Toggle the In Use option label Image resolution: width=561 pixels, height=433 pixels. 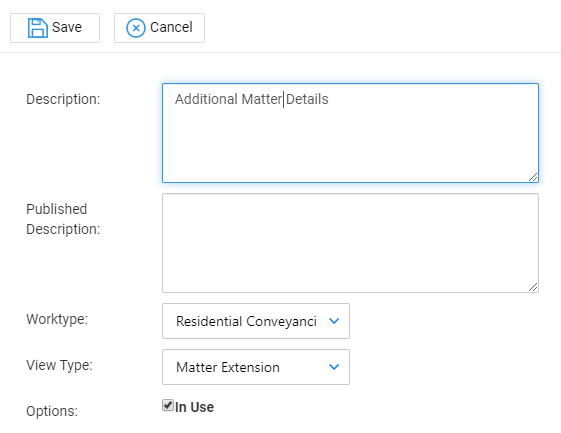coord(194,407)
